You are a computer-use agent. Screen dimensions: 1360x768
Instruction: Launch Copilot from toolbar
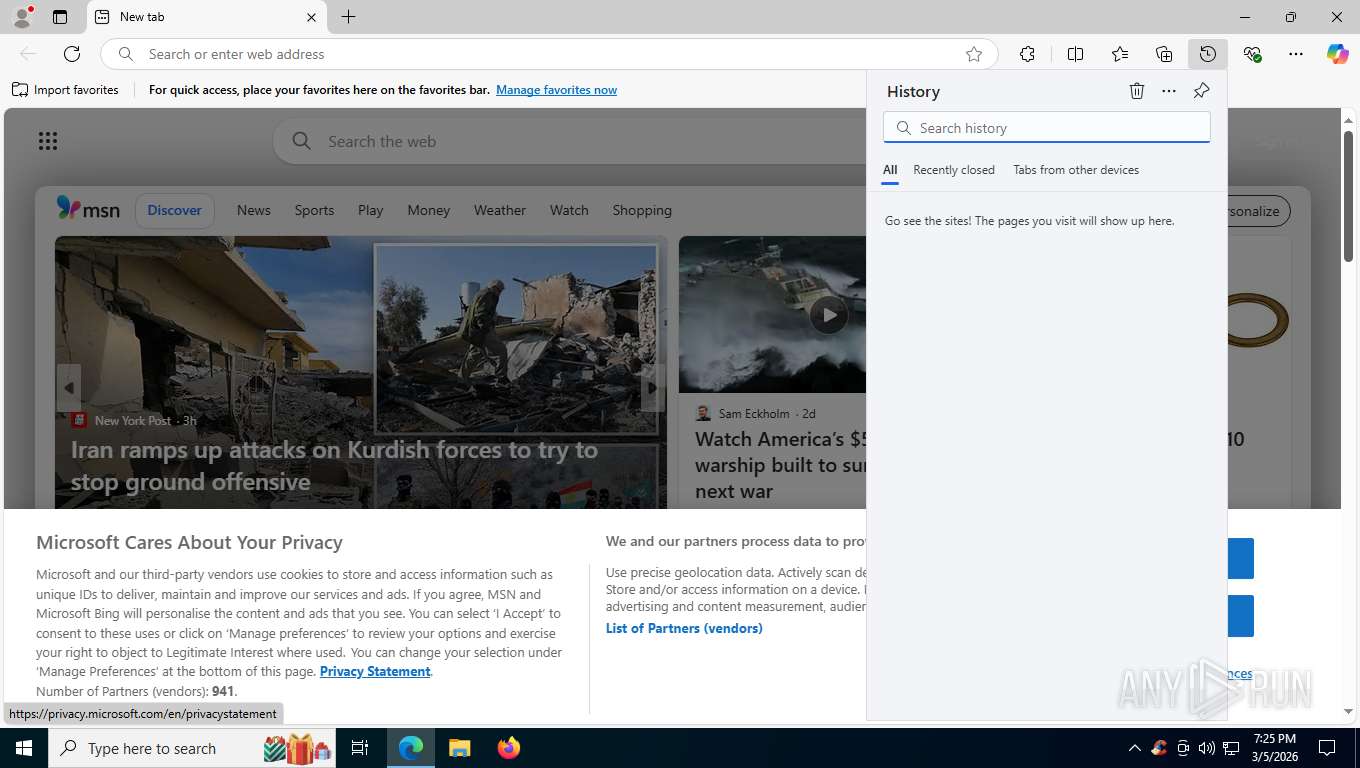pyautogui.click(x=1338, y=54)
